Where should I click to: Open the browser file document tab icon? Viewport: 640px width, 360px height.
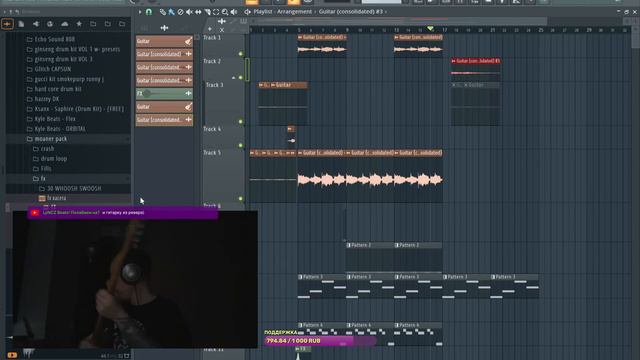pos(21,24)
